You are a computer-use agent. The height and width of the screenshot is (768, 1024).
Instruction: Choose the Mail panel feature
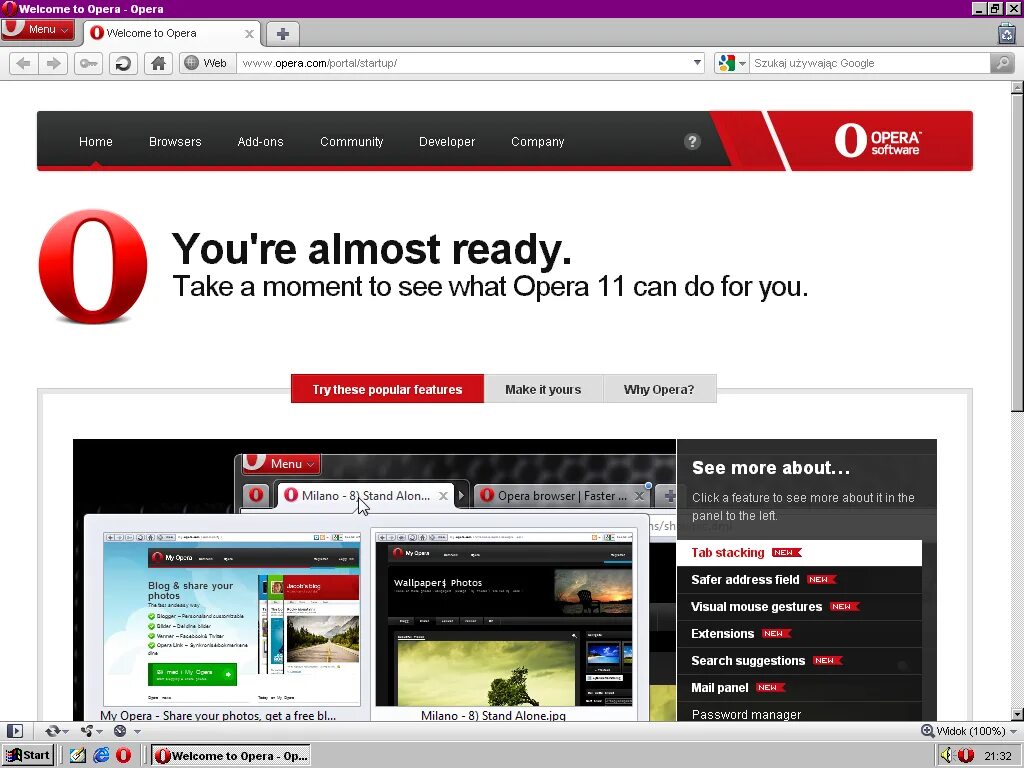(x=799, y=688)
